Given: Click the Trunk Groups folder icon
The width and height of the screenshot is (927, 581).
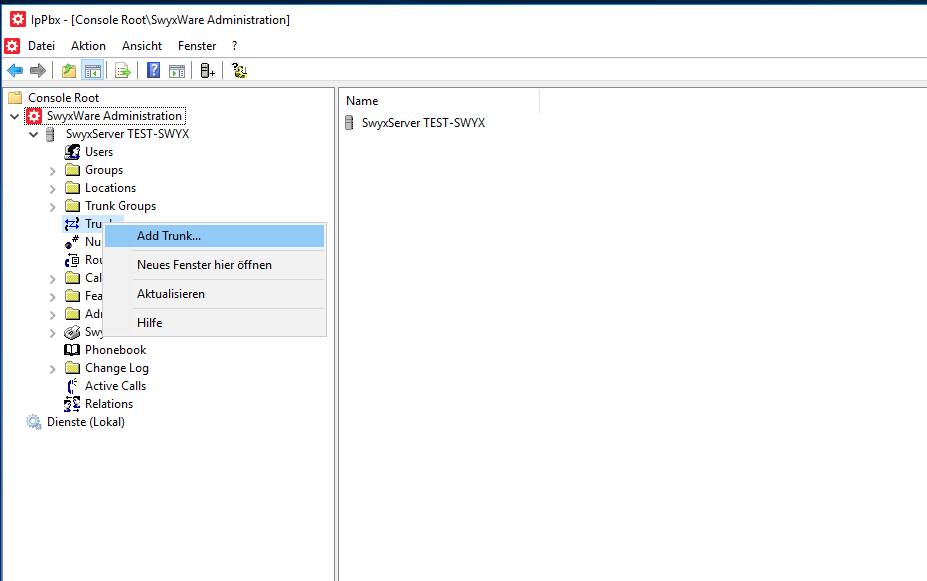Looking at the screenshot, I should click(x=72, y=206).
